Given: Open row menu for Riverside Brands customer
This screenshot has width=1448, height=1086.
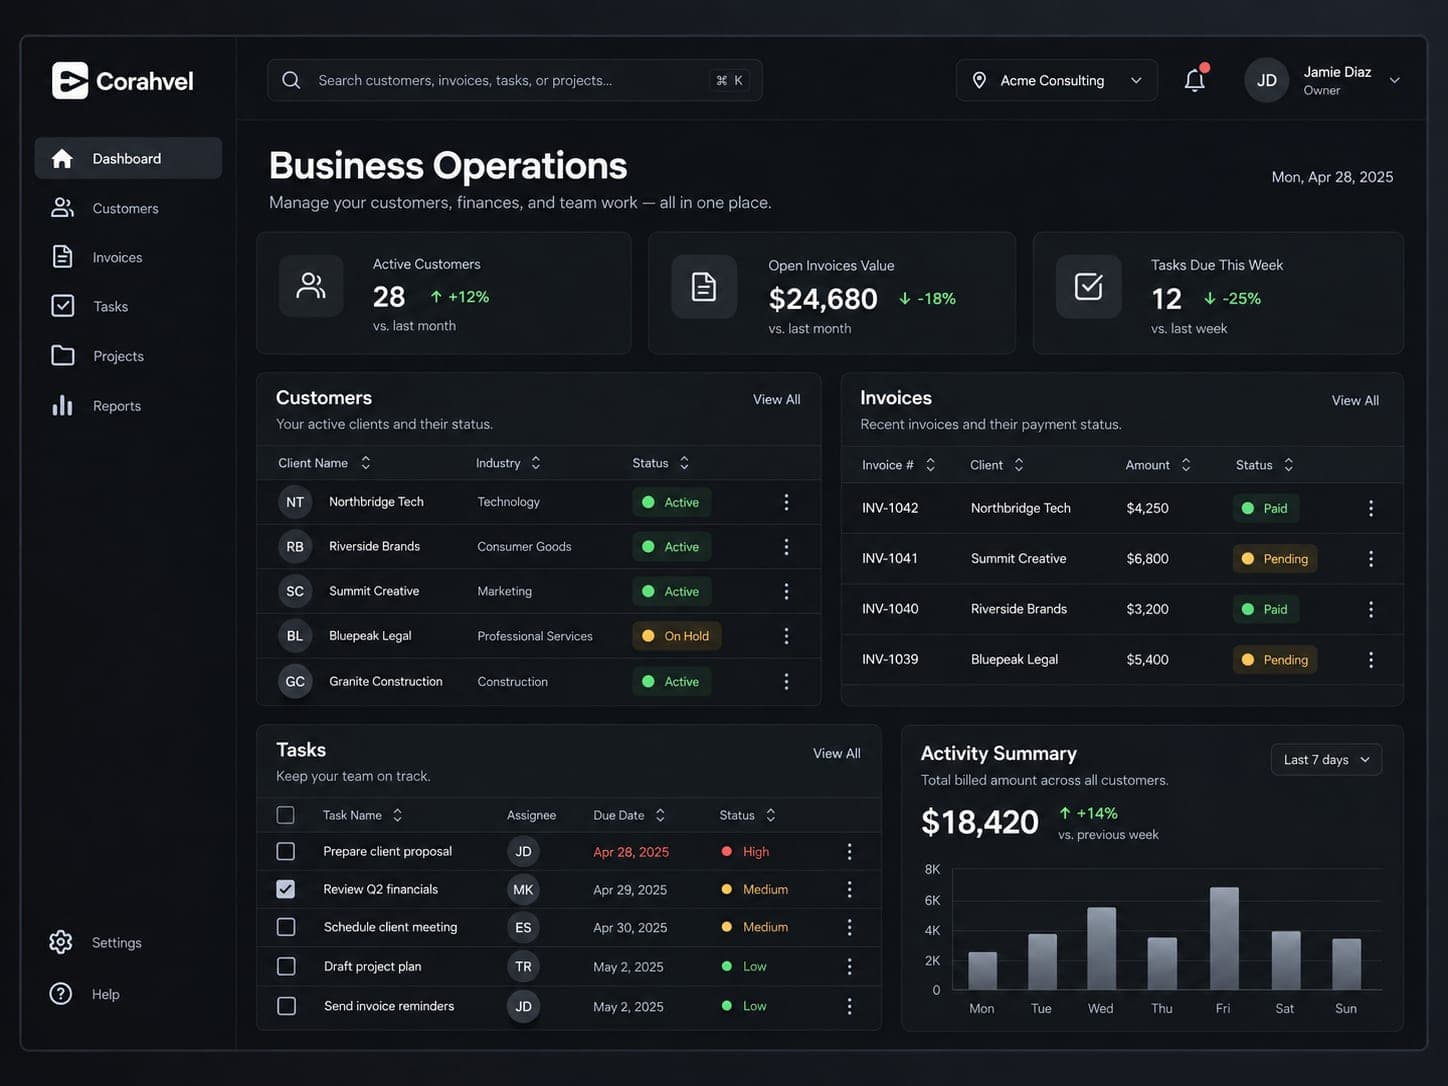Looking at the screenshot, I should click(786, 547).
